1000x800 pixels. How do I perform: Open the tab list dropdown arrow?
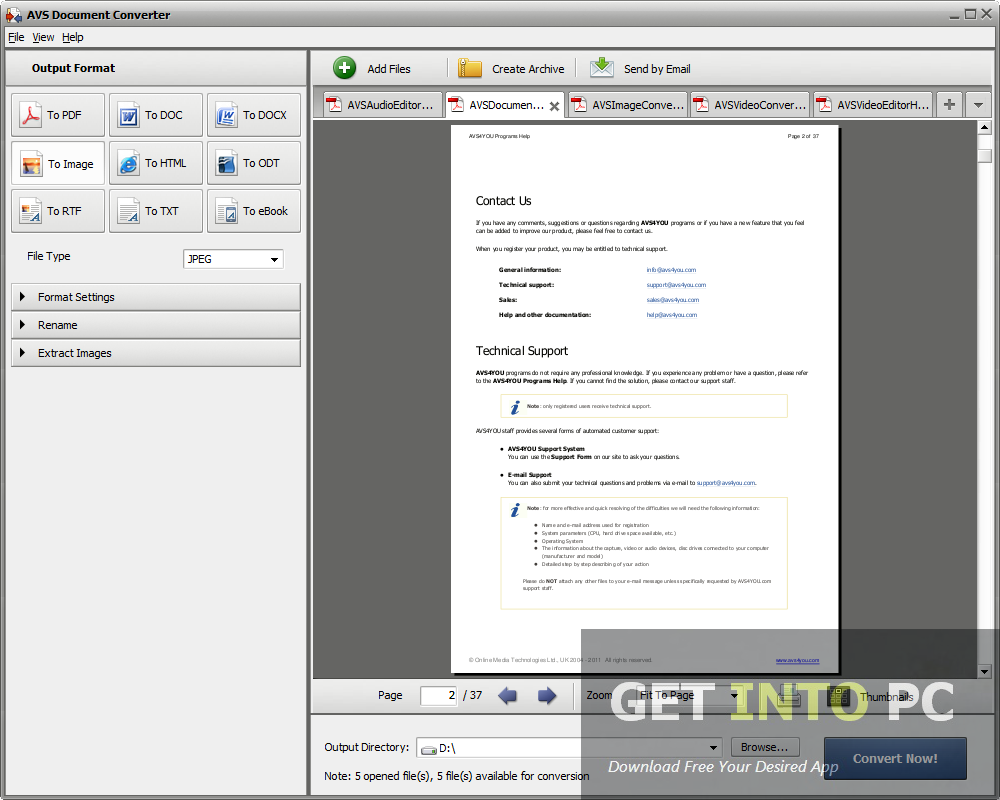(978, 105)
